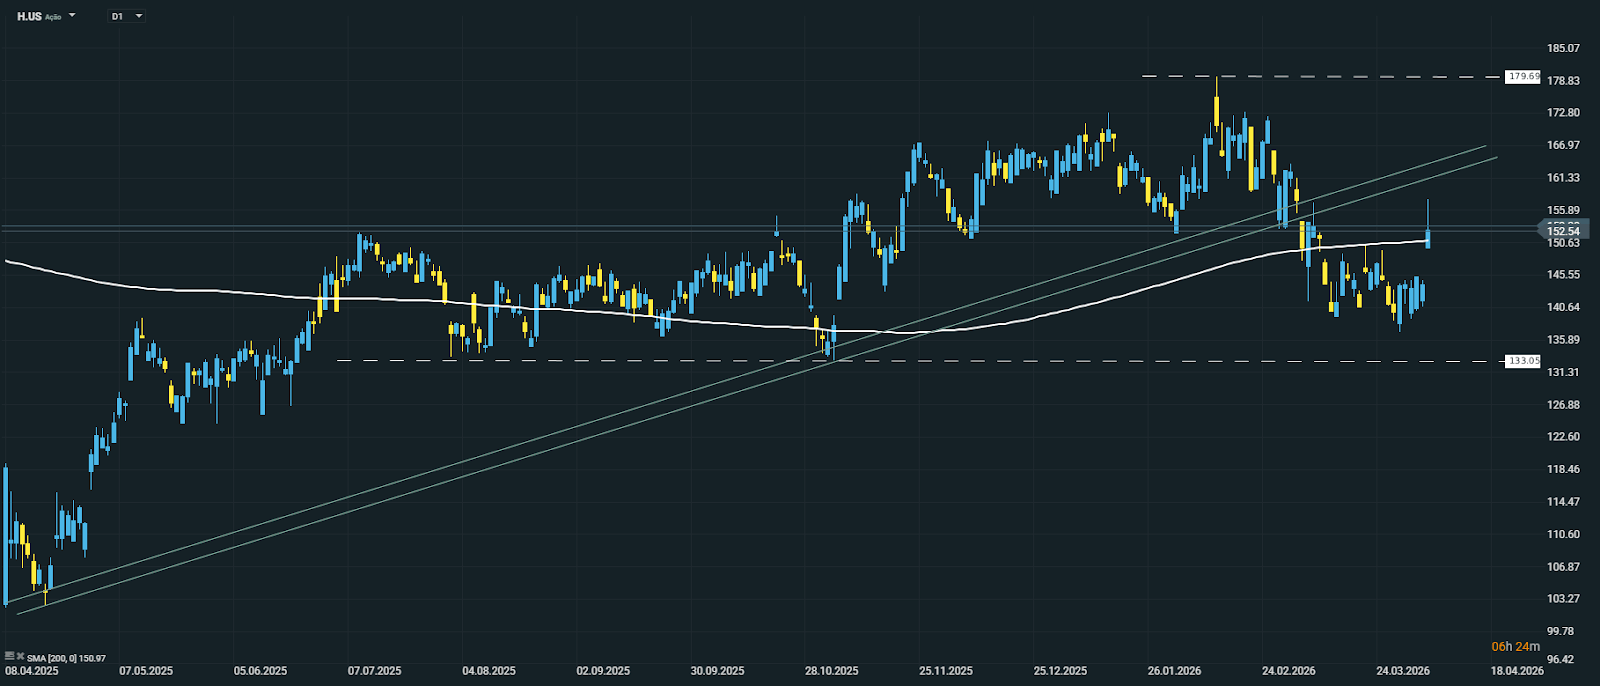Select the 179.69 resistance price label

(1523, 76)
